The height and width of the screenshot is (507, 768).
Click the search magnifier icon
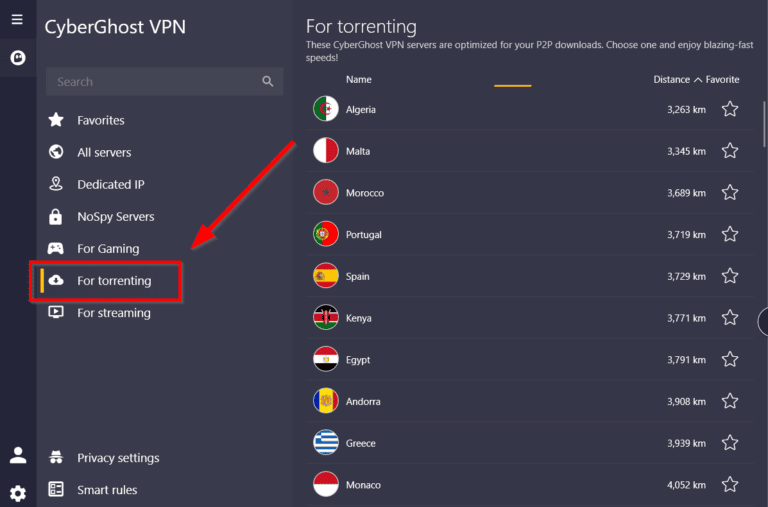pyautogui.click(x=267, y=81)
